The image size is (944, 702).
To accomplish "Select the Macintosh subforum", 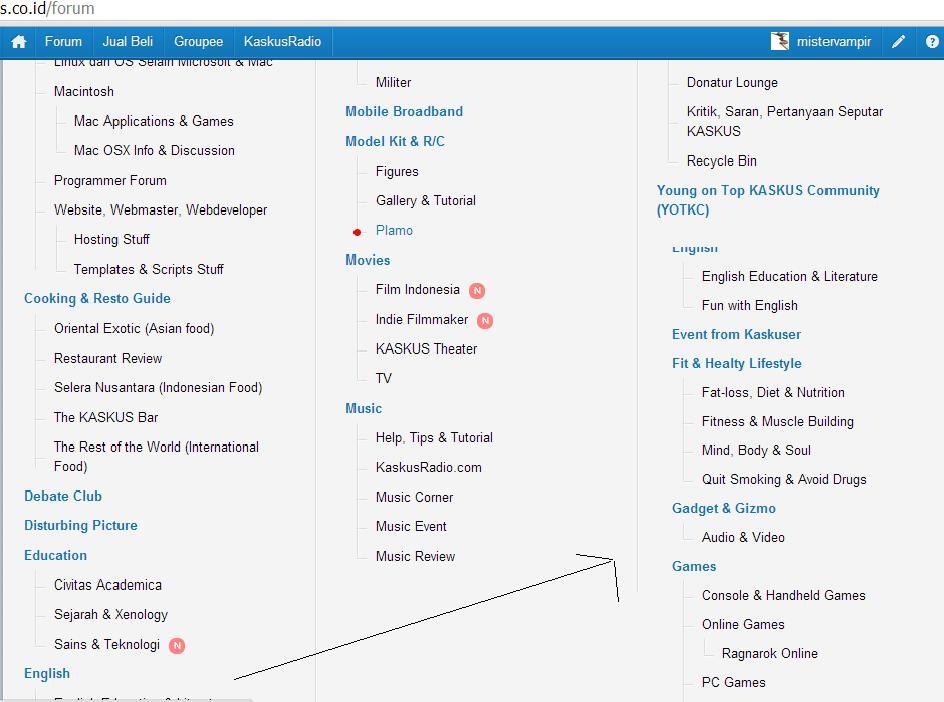I will pos(84,92).
